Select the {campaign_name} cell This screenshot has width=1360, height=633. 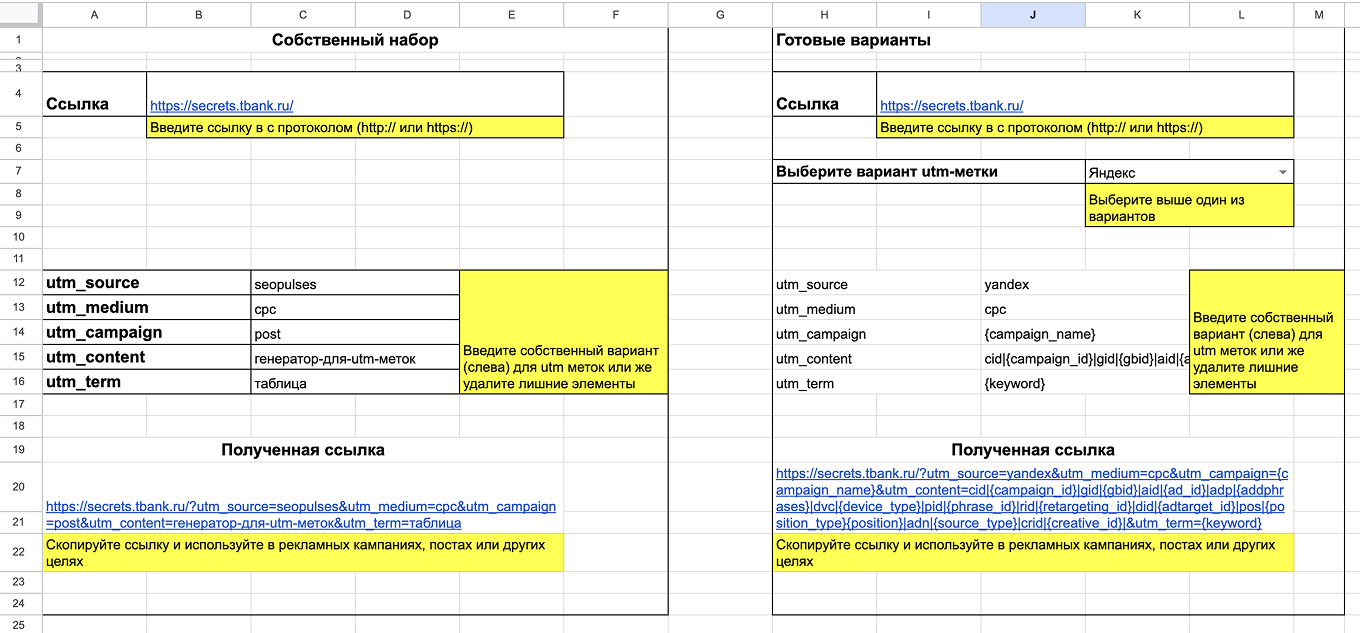[x=1085, y=334]
